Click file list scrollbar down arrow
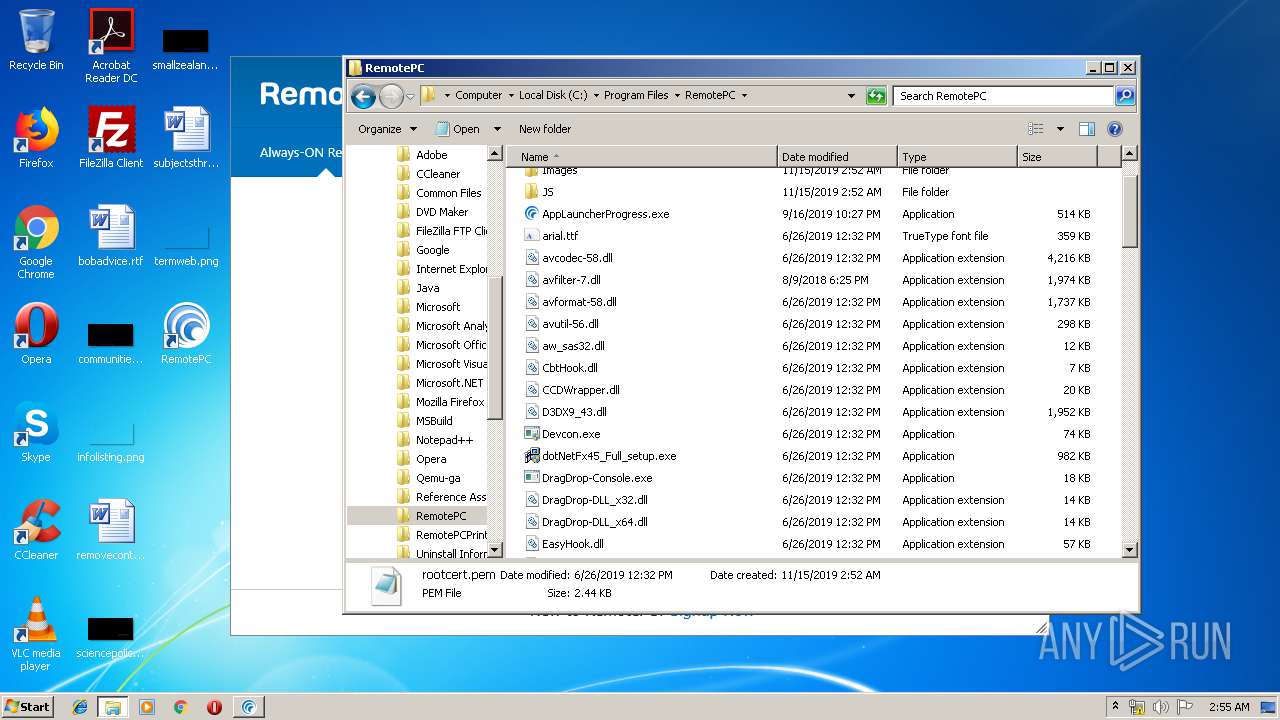Viewport: 1280px width, 720px height. pyautogui.click(x=1130, y=549)
